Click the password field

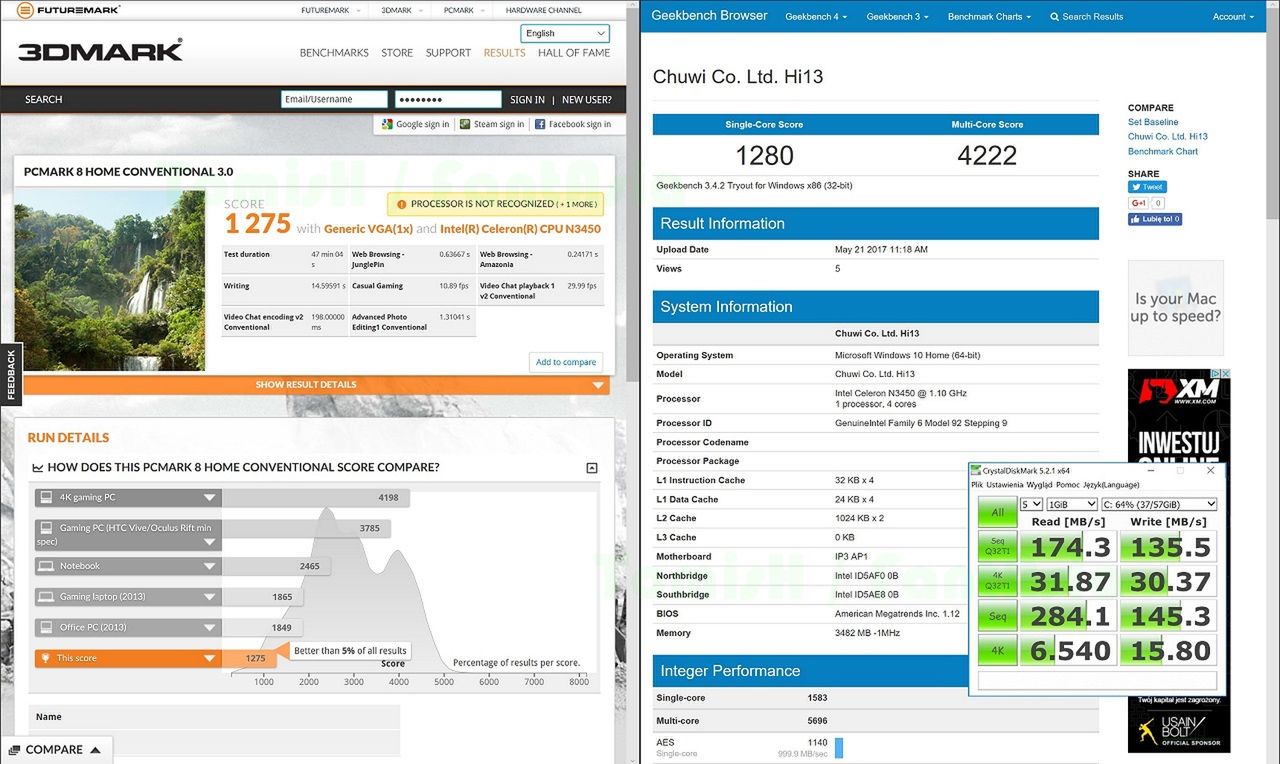click(448, 99)
